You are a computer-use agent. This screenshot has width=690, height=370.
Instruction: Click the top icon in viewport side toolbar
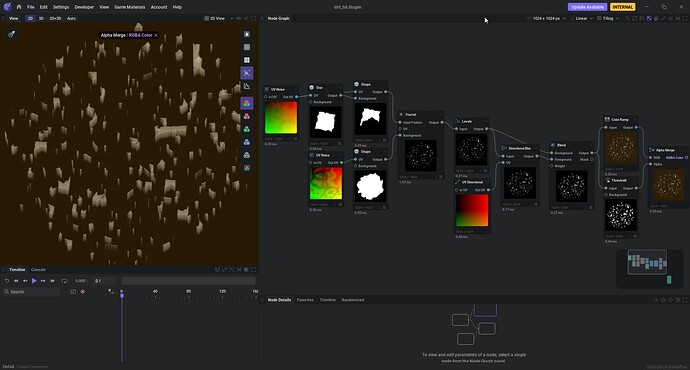pyautogui.click(x=247, y=34)
